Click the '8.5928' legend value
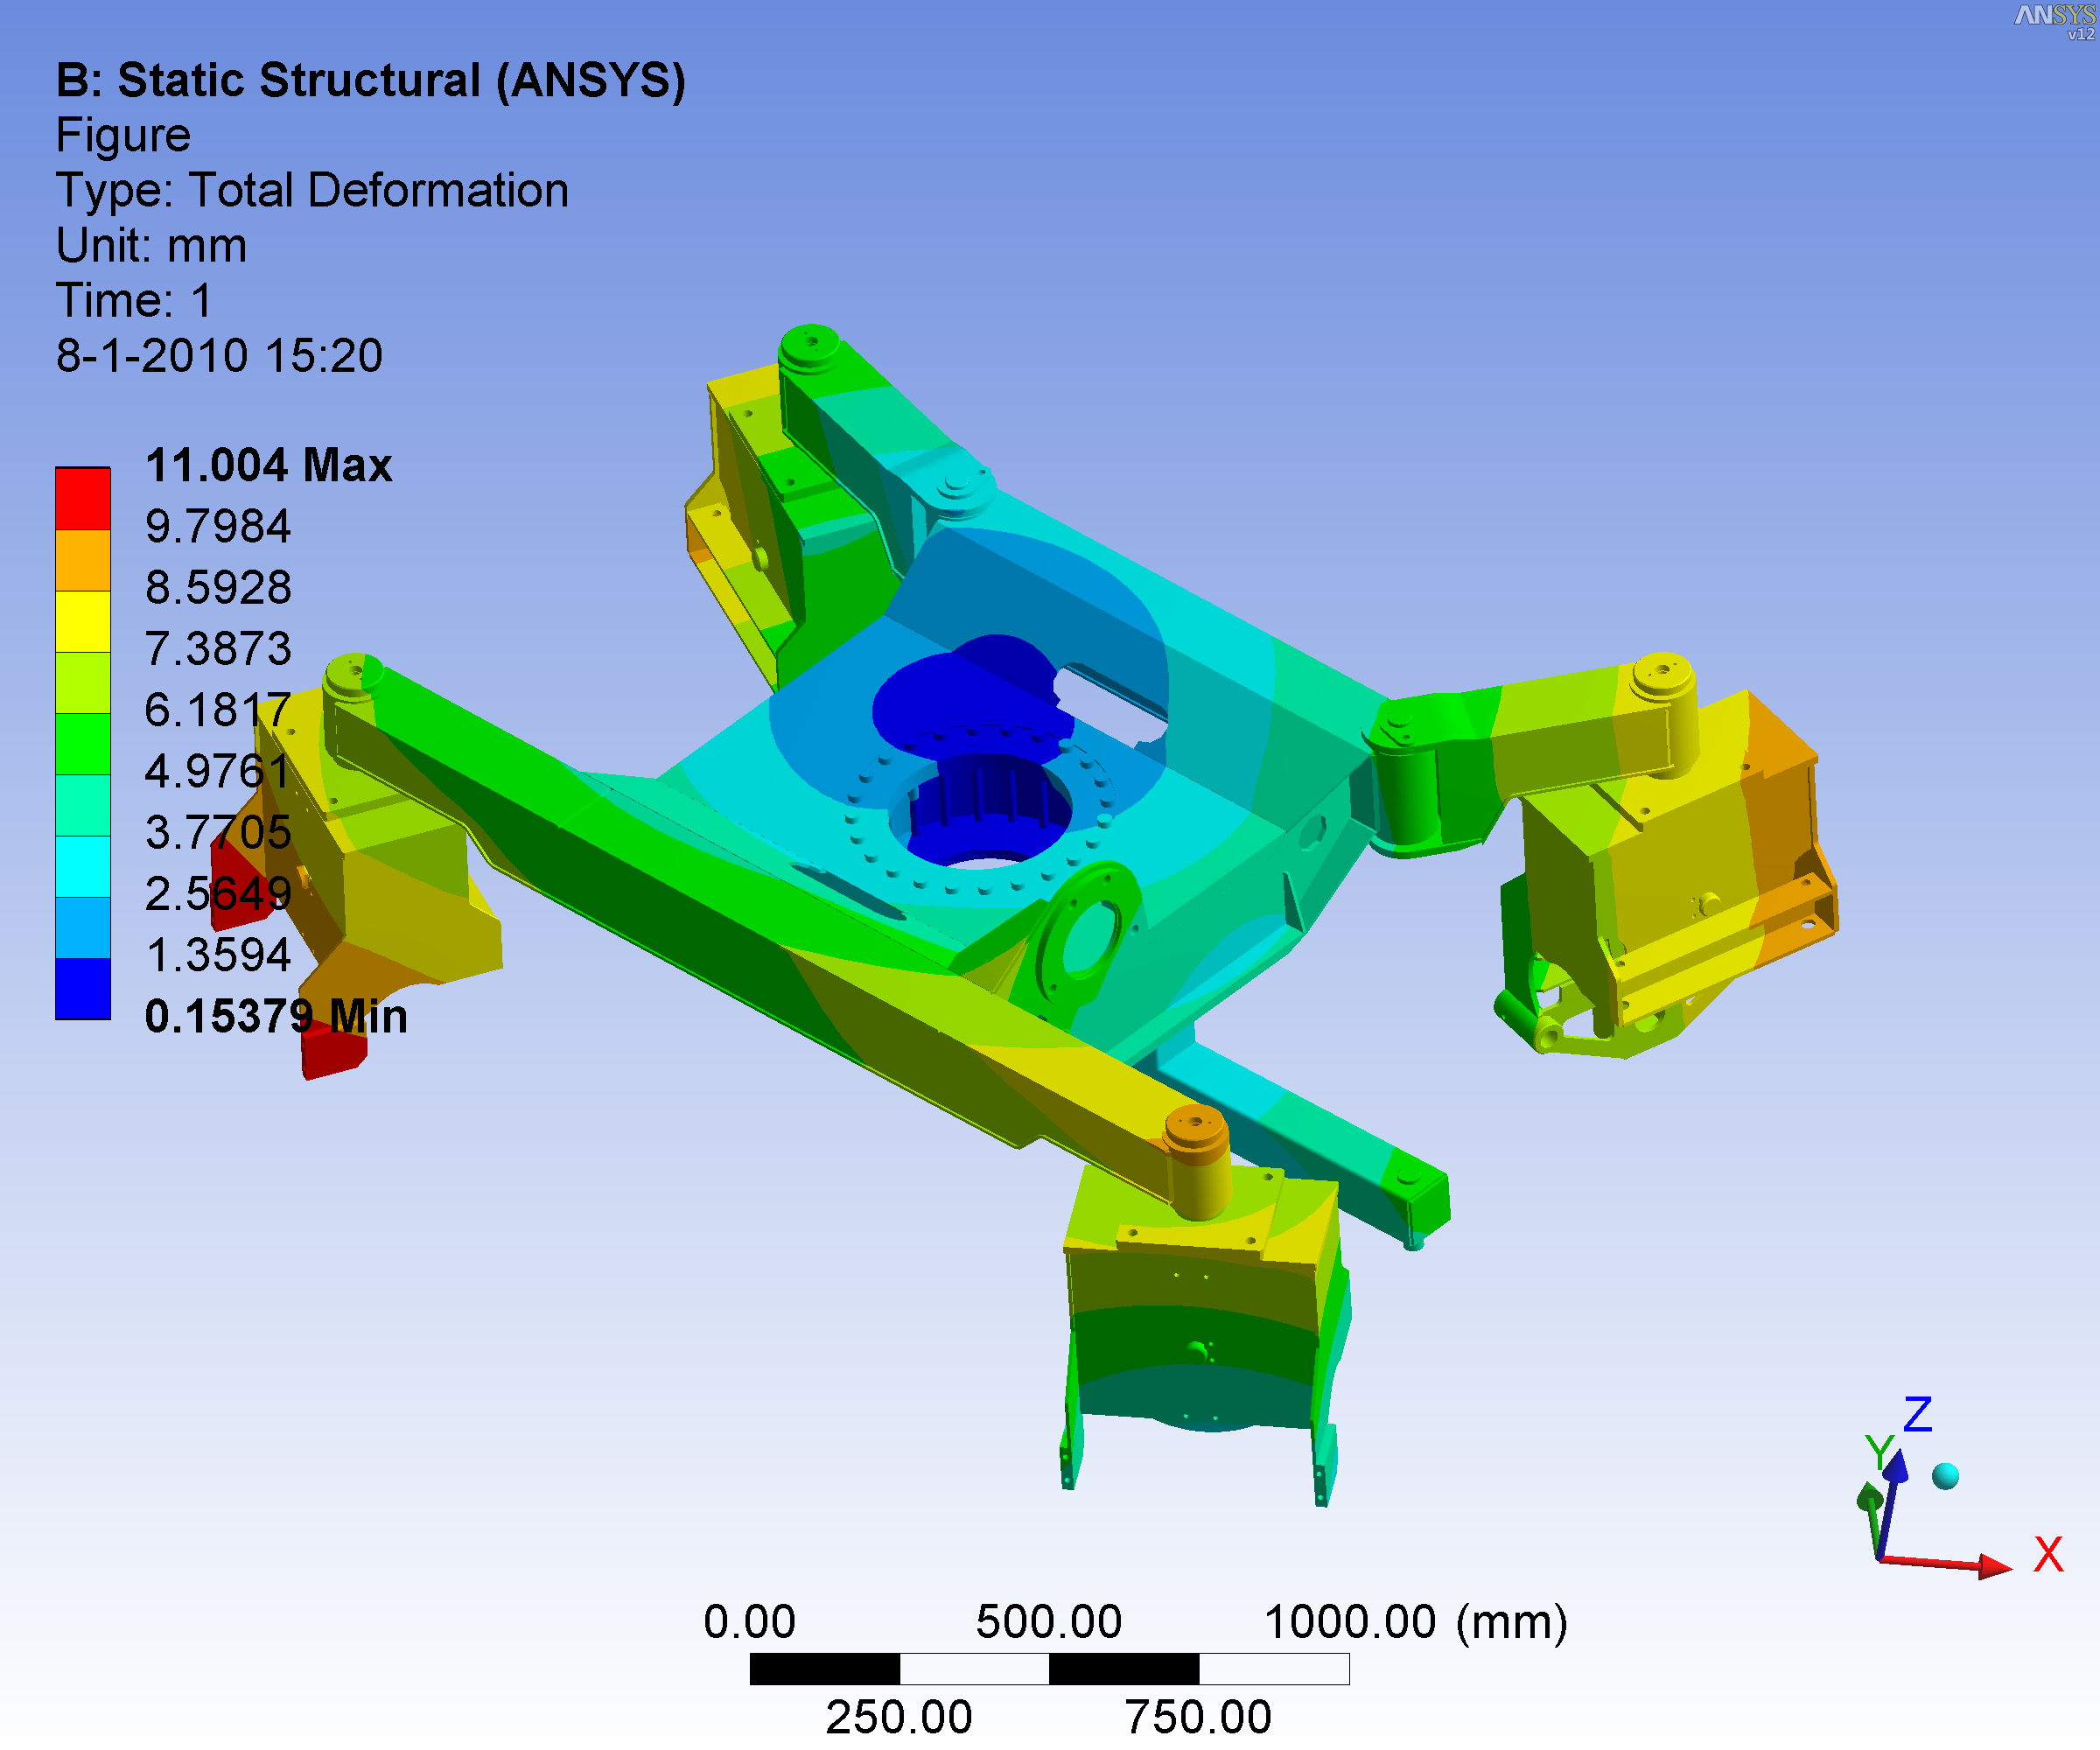 point(218,587)
